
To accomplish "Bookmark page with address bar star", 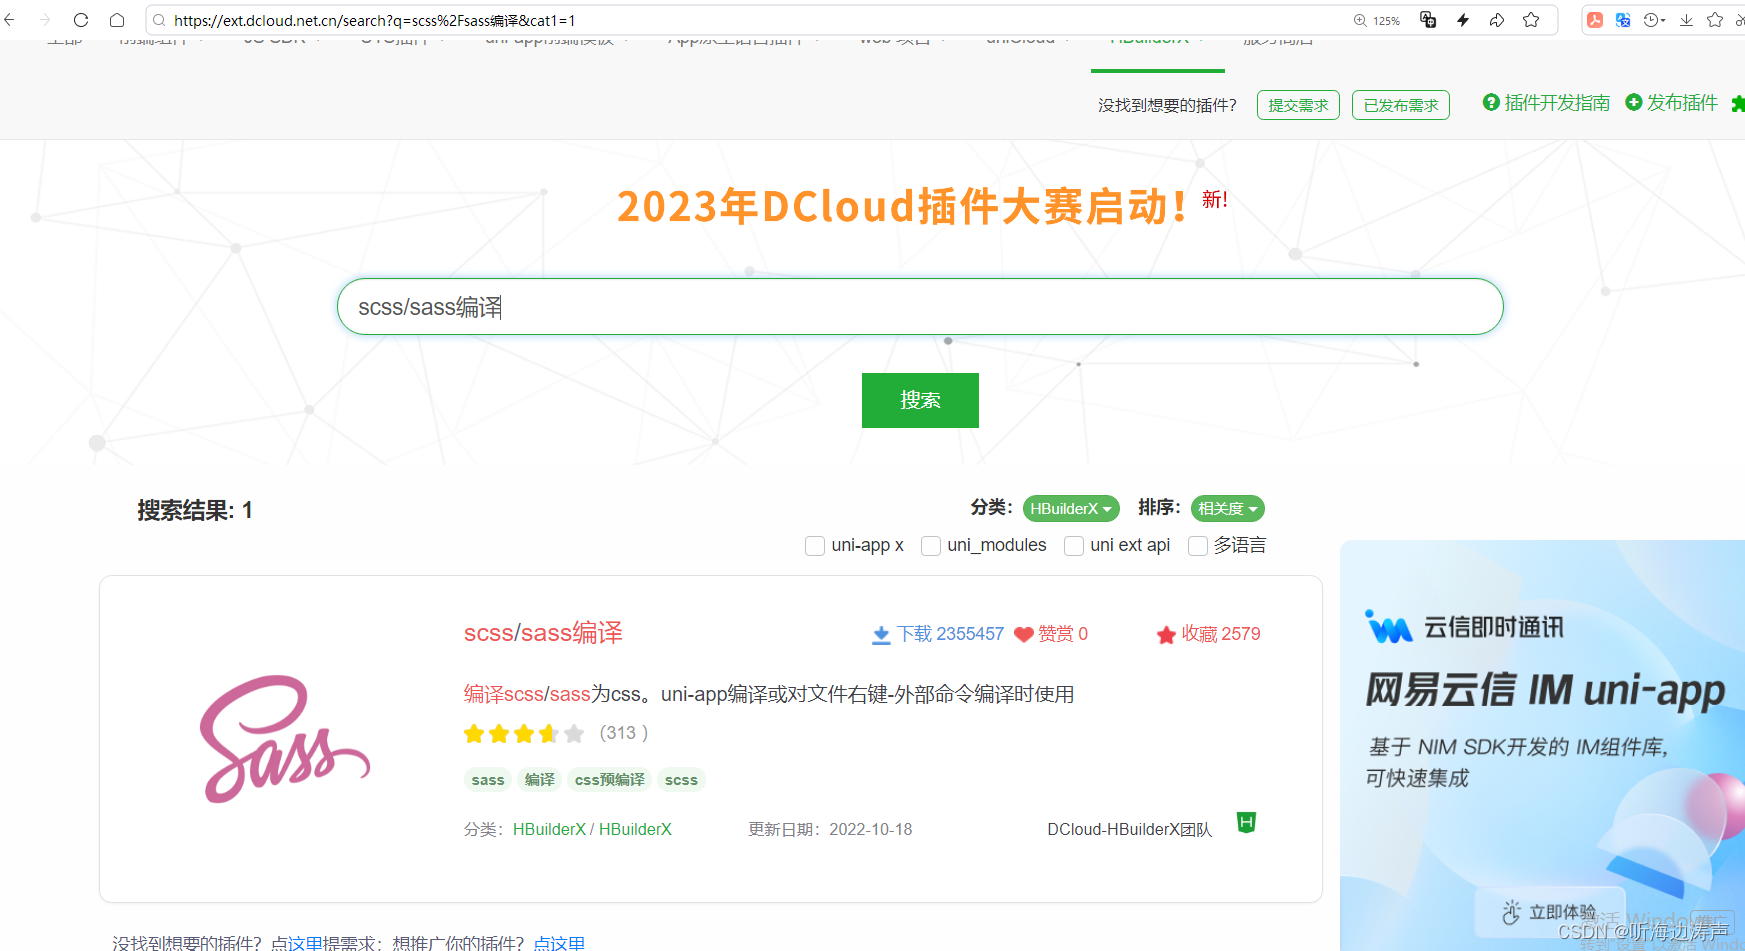I will click(x=1531, y=20).
